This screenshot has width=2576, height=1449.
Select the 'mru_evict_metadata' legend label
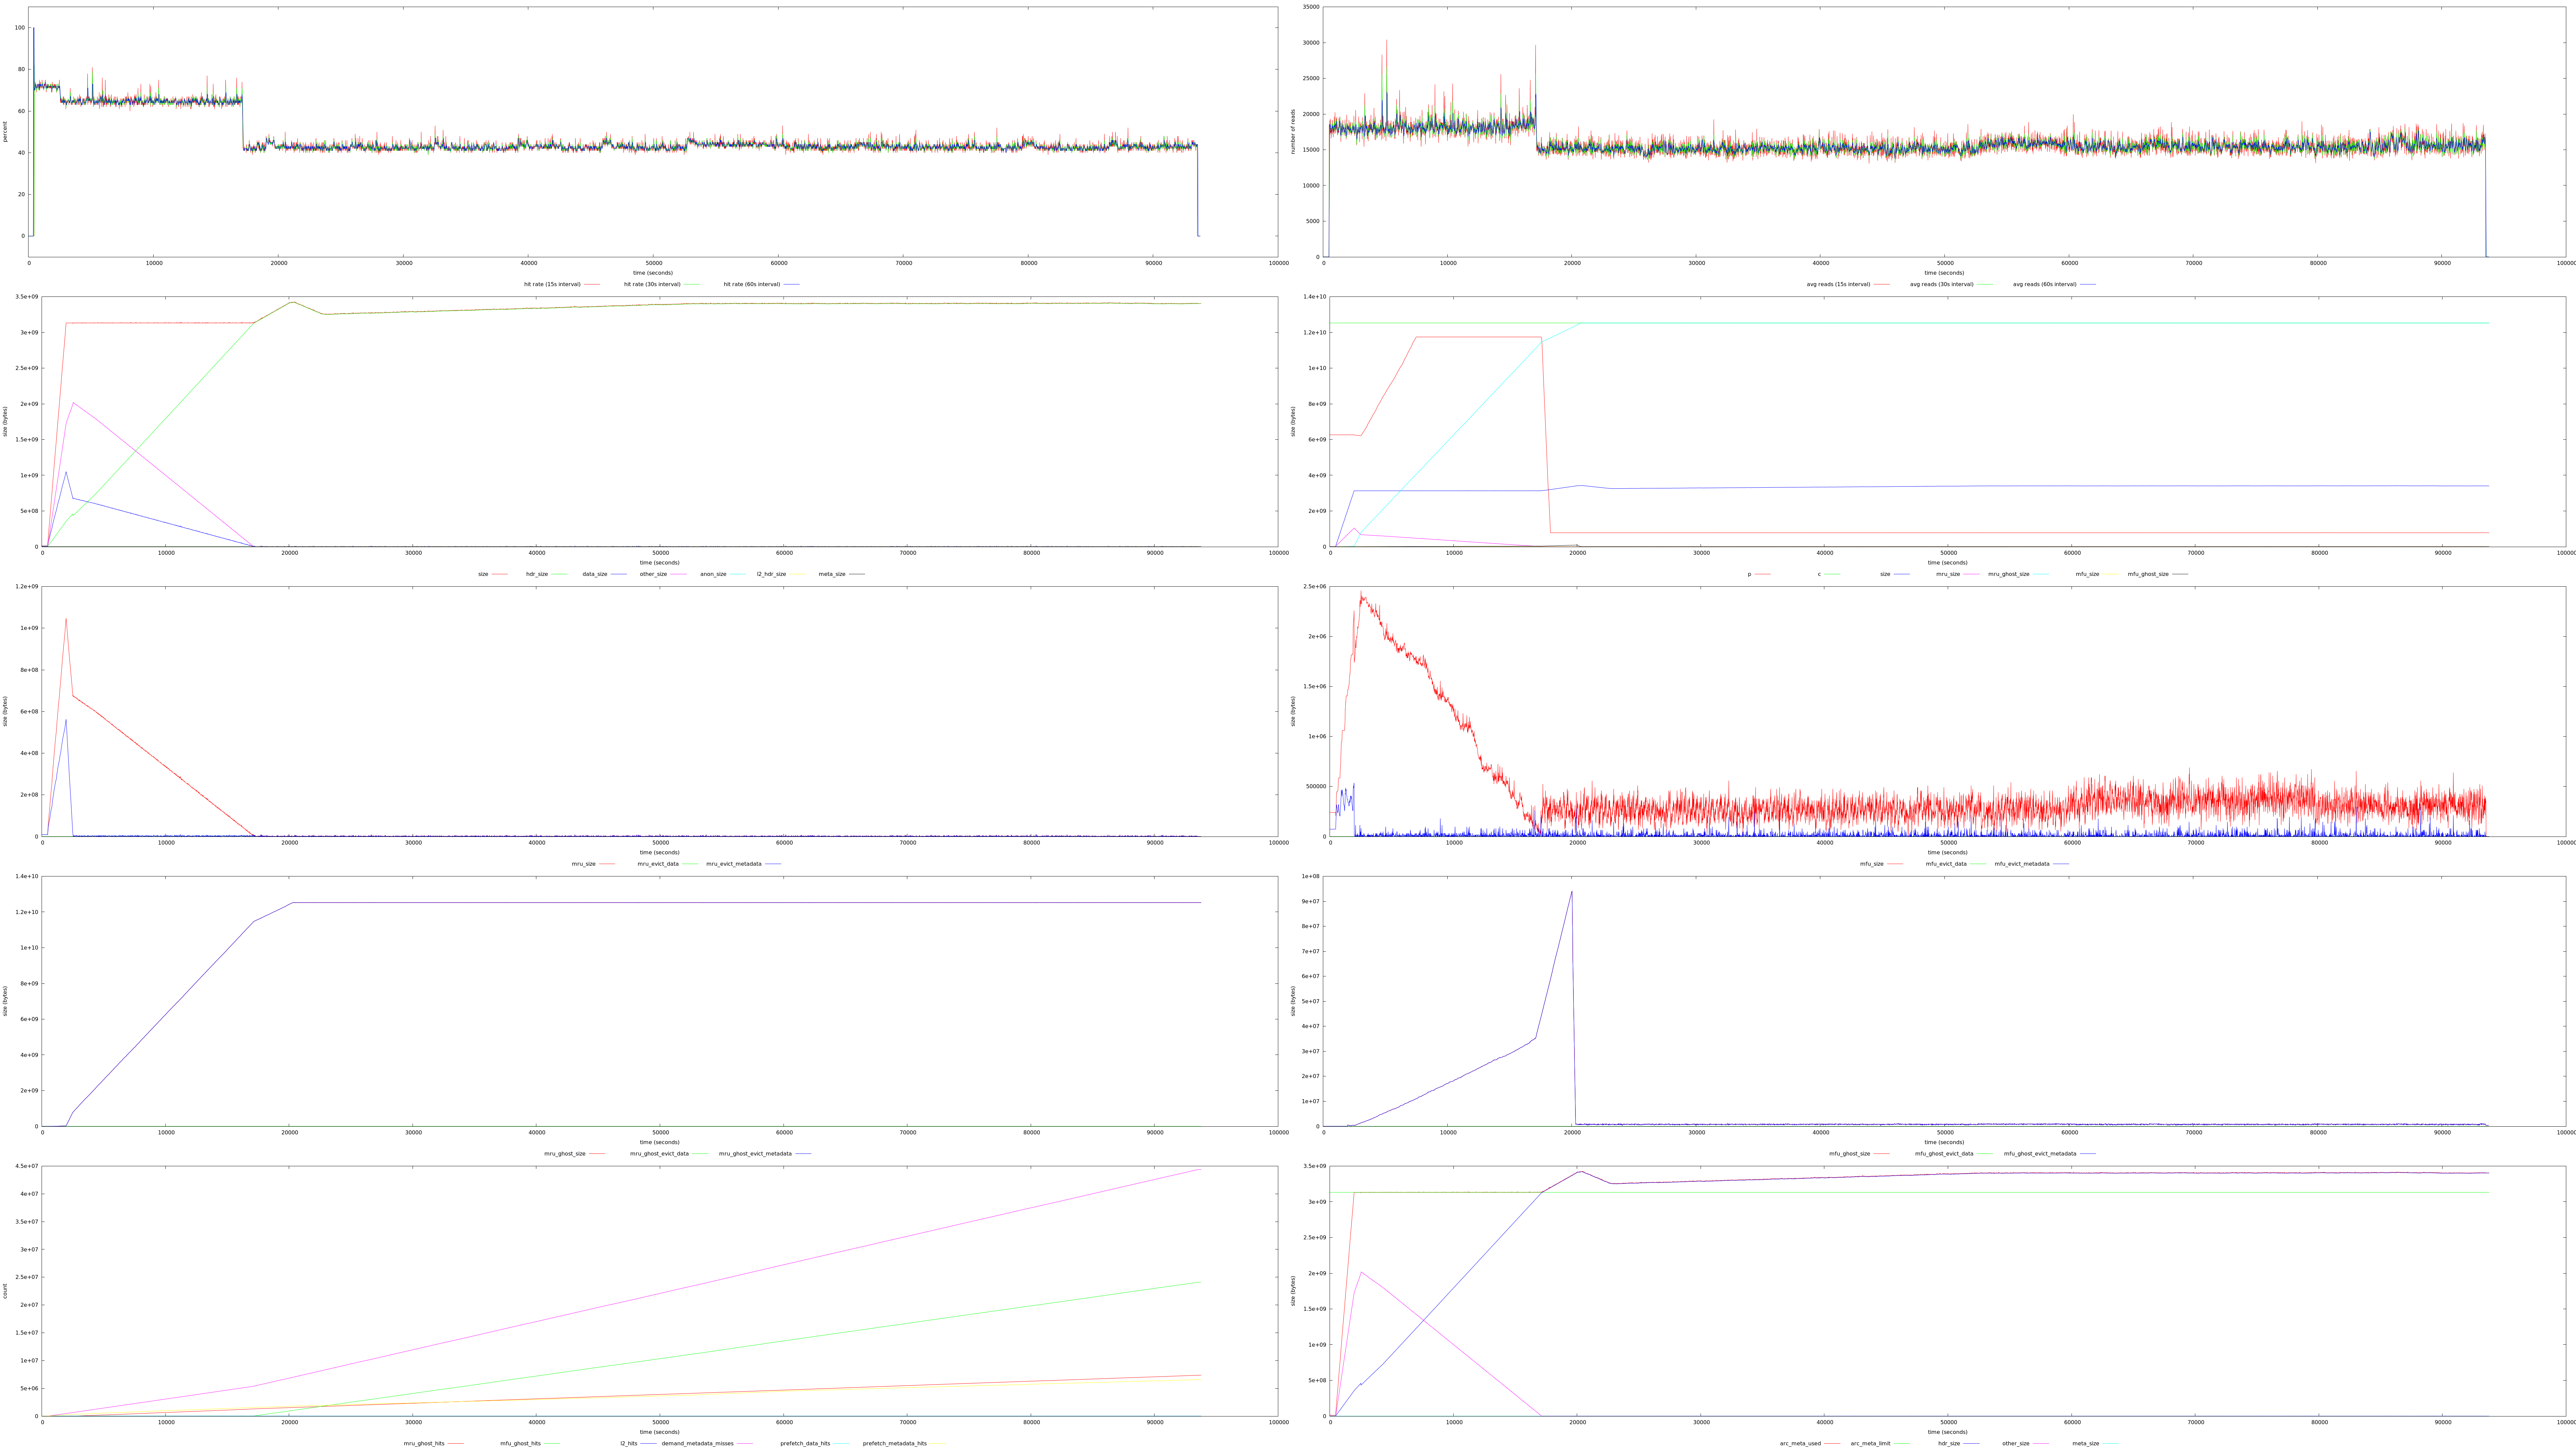click(x=734, y=864)
